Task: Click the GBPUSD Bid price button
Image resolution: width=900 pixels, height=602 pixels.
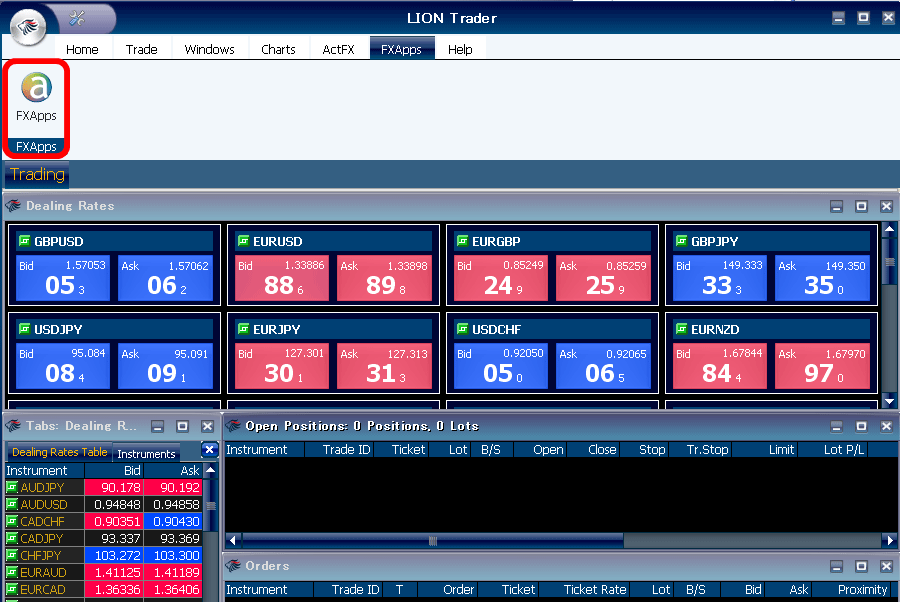Action: point(60,278)
